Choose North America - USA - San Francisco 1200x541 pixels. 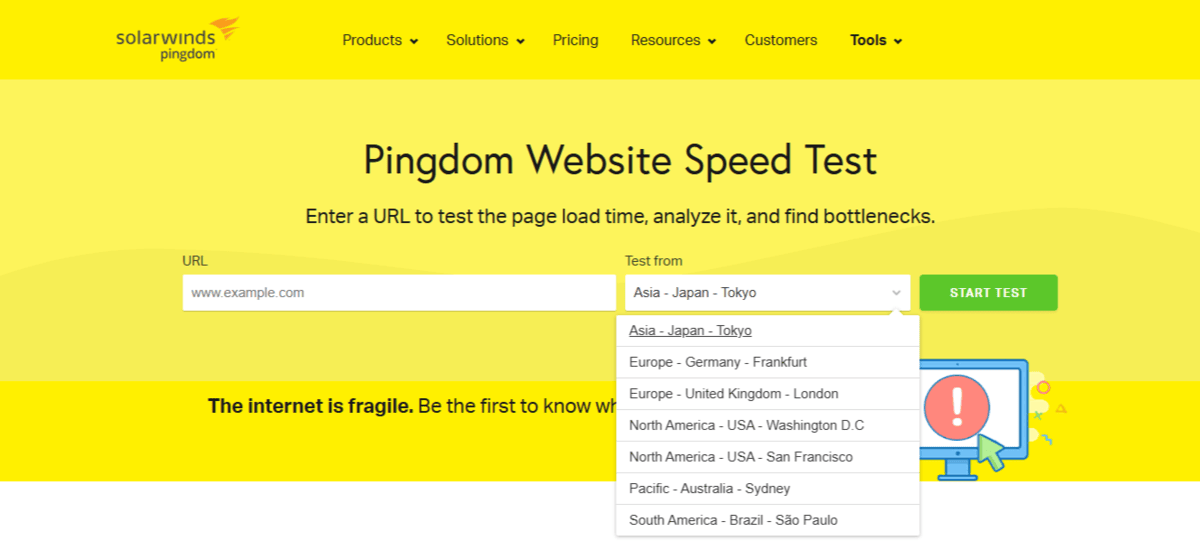coord(741,457)
